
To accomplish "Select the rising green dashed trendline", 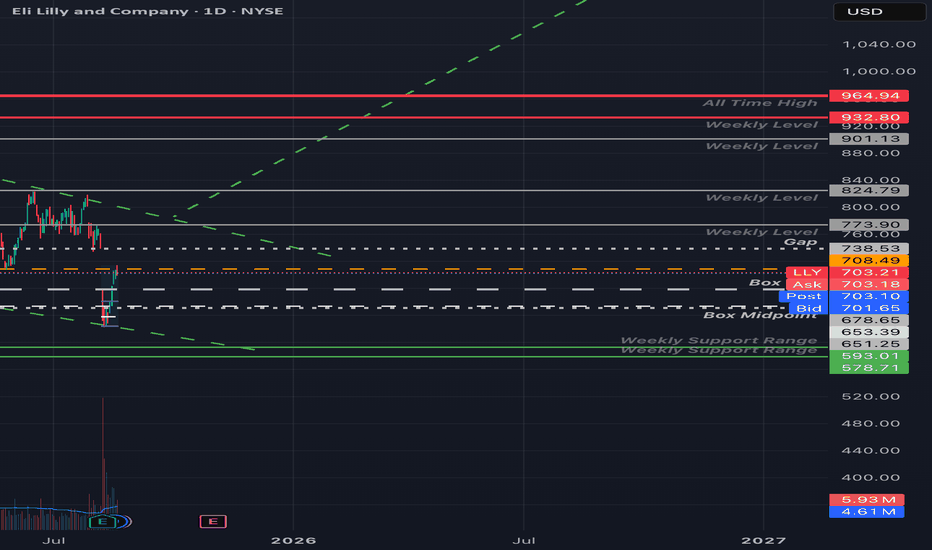I will pos(380,107).
